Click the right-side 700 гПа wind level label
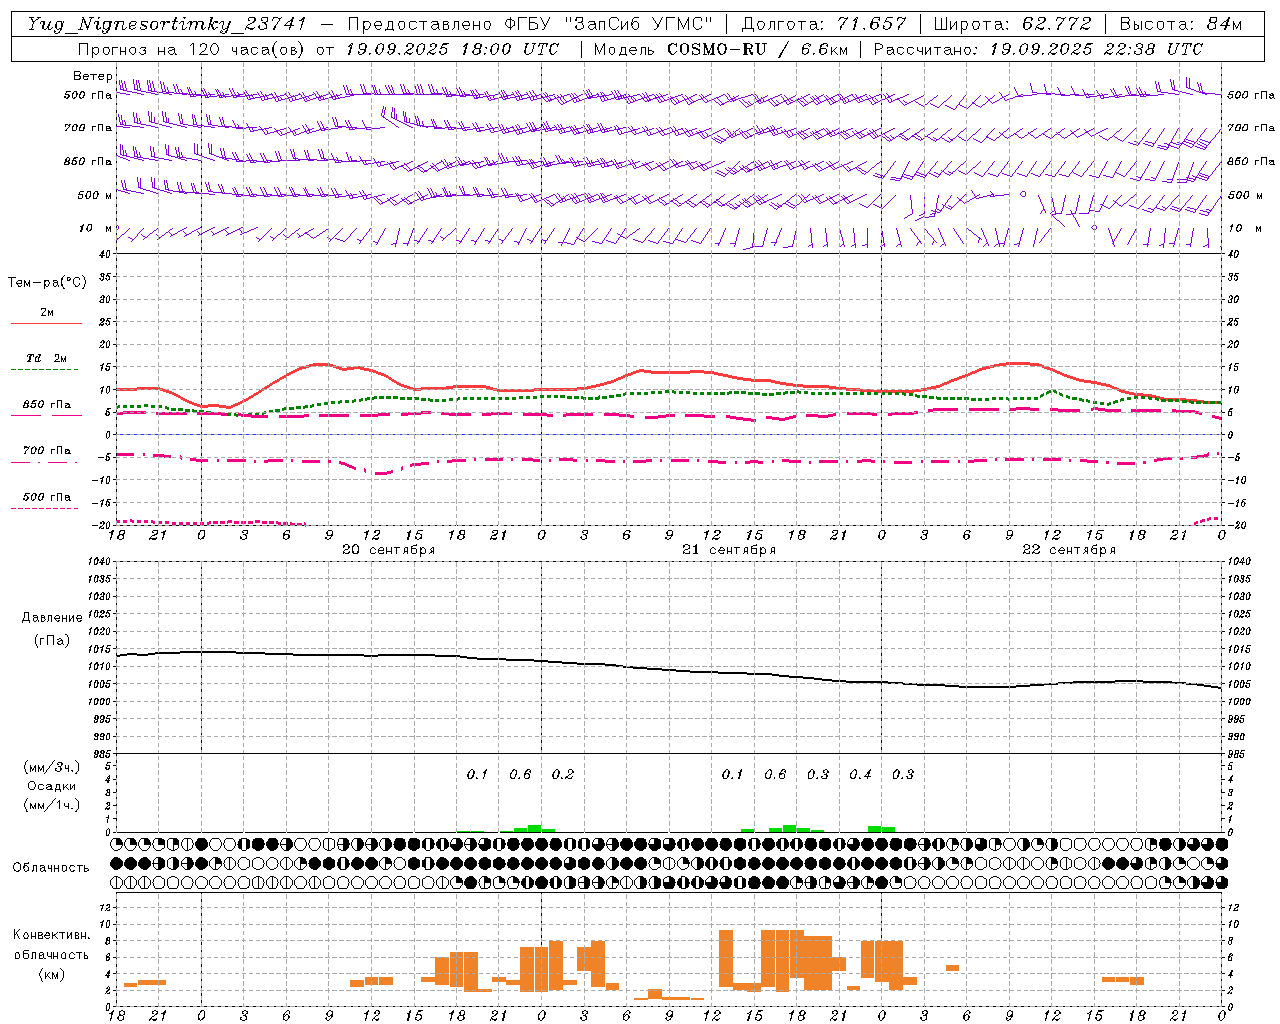 point(1251,128)
